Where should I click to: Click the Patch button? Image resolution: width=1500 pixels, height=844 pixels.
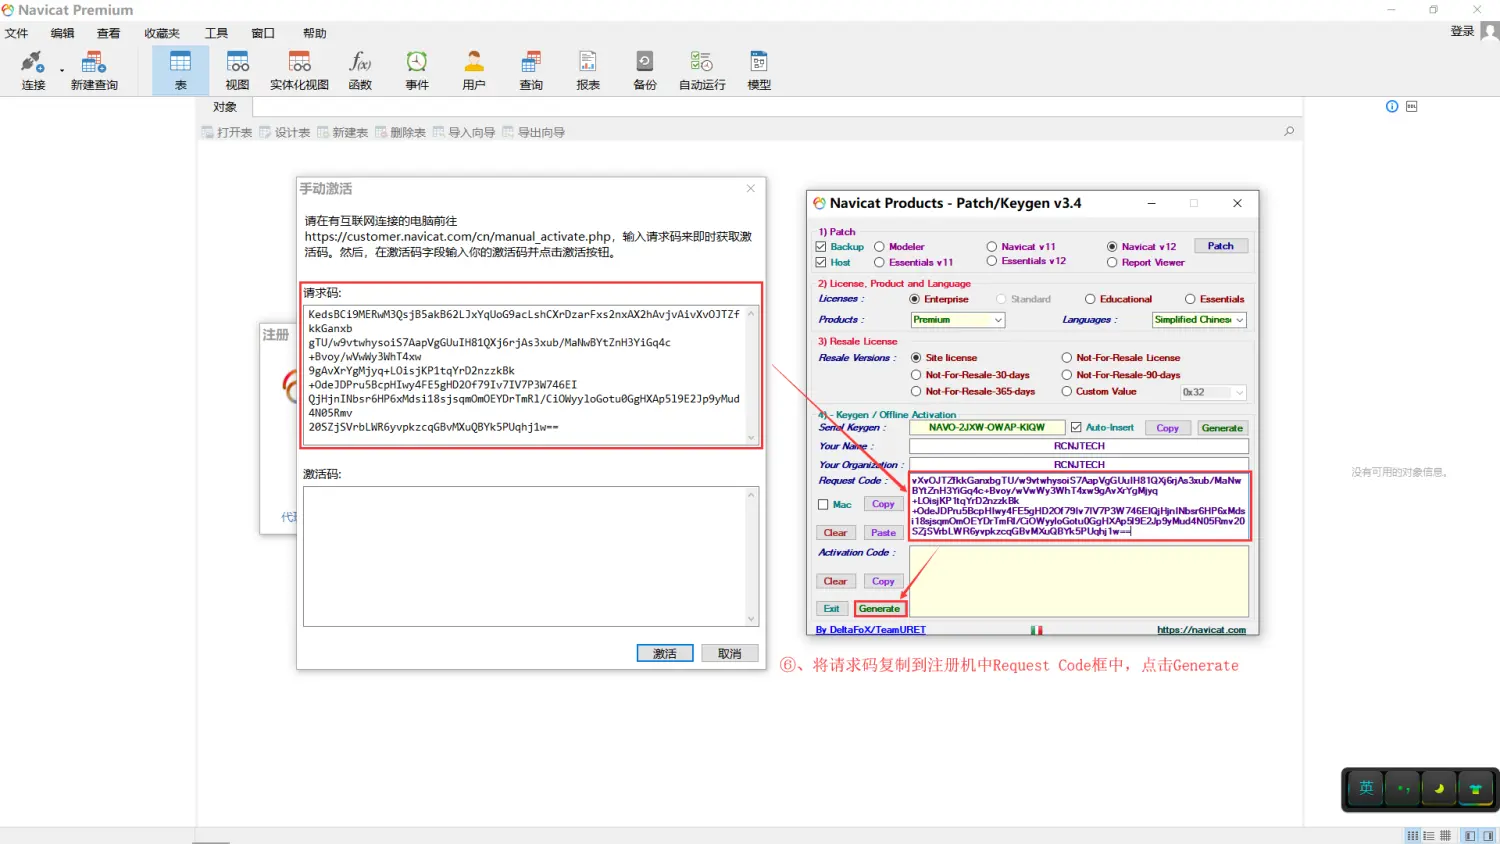point(1220,246)
